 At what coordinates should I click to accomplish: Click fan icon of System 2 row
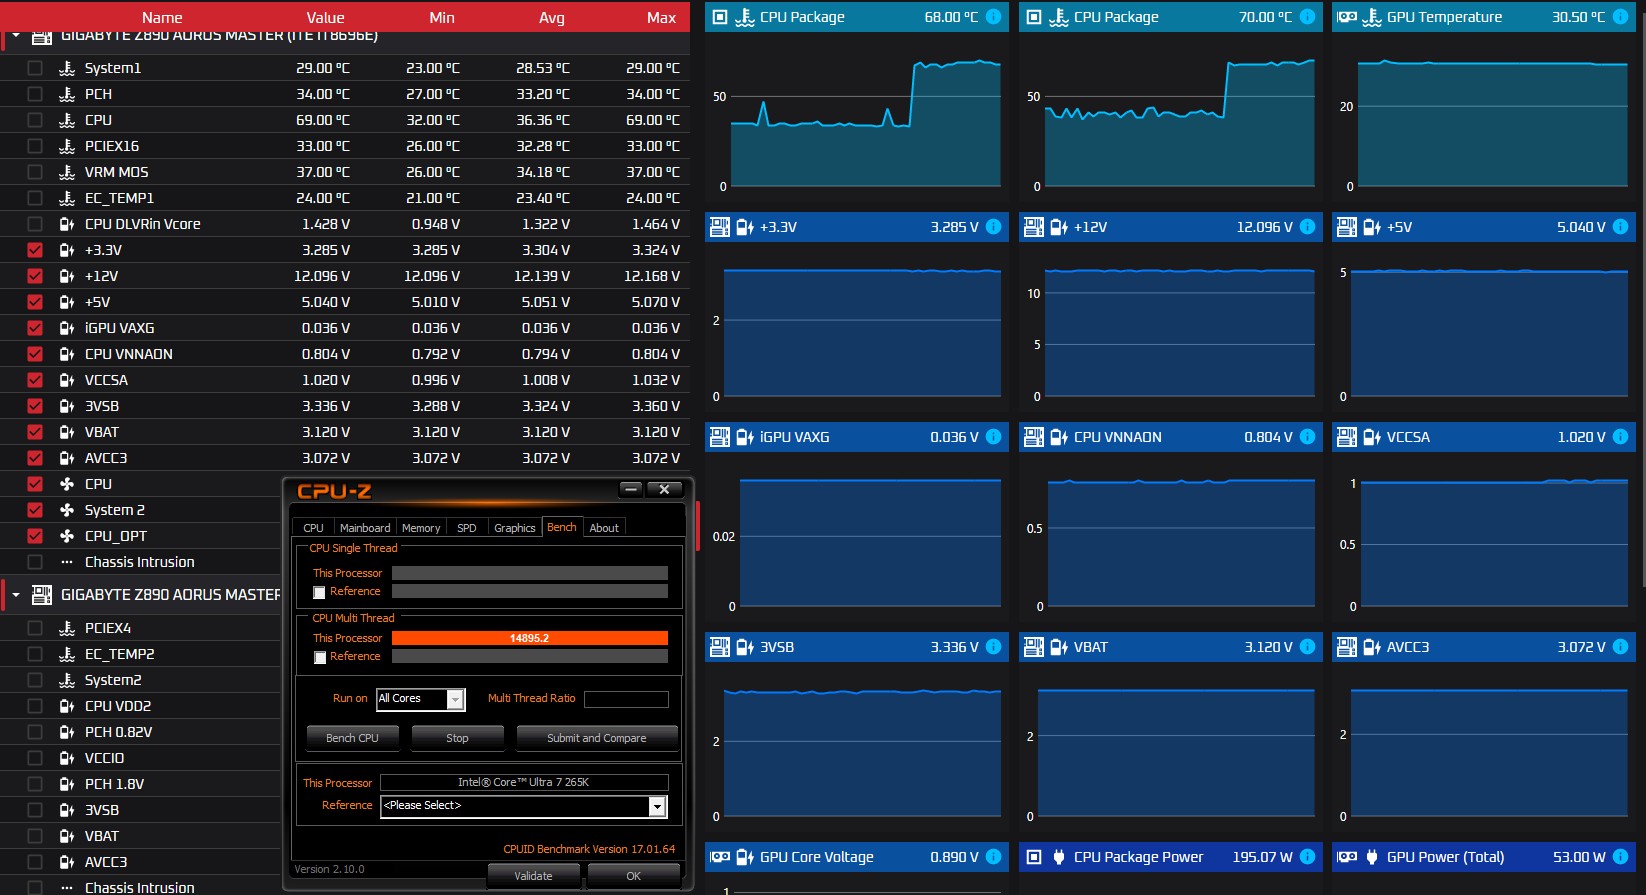[x=67, y=510]
